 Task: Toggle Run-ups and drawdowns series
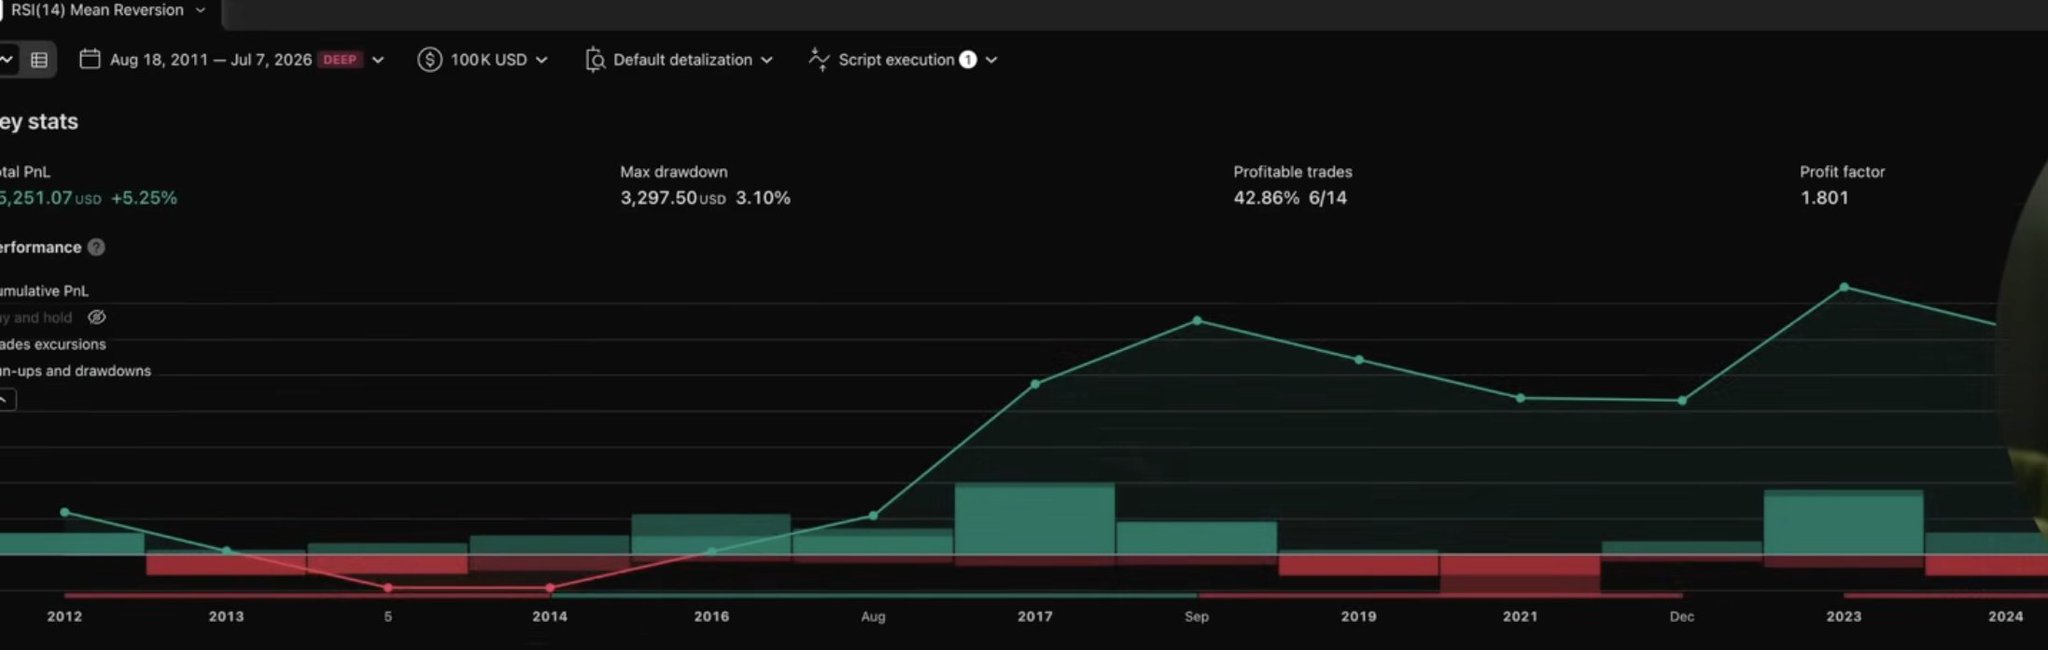click(75, 371)
